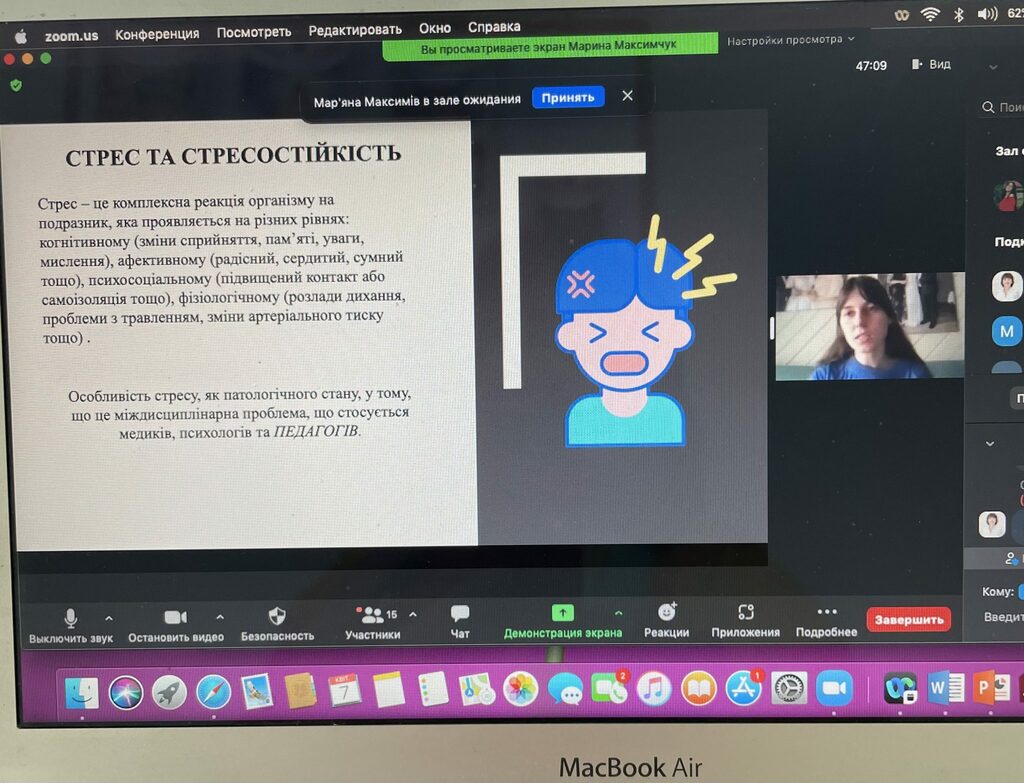The width and height of the screenshot is (1024, 783).
Task: Expand video options arrow next to camera
Action: point(220,616)
